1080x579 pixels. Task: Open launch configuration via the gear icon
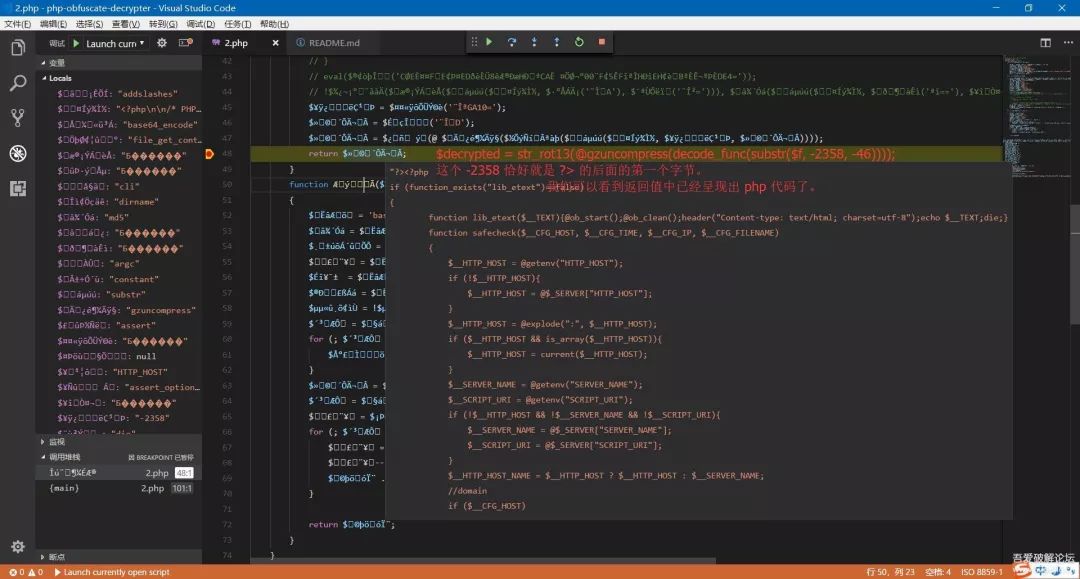click(159, 42)
